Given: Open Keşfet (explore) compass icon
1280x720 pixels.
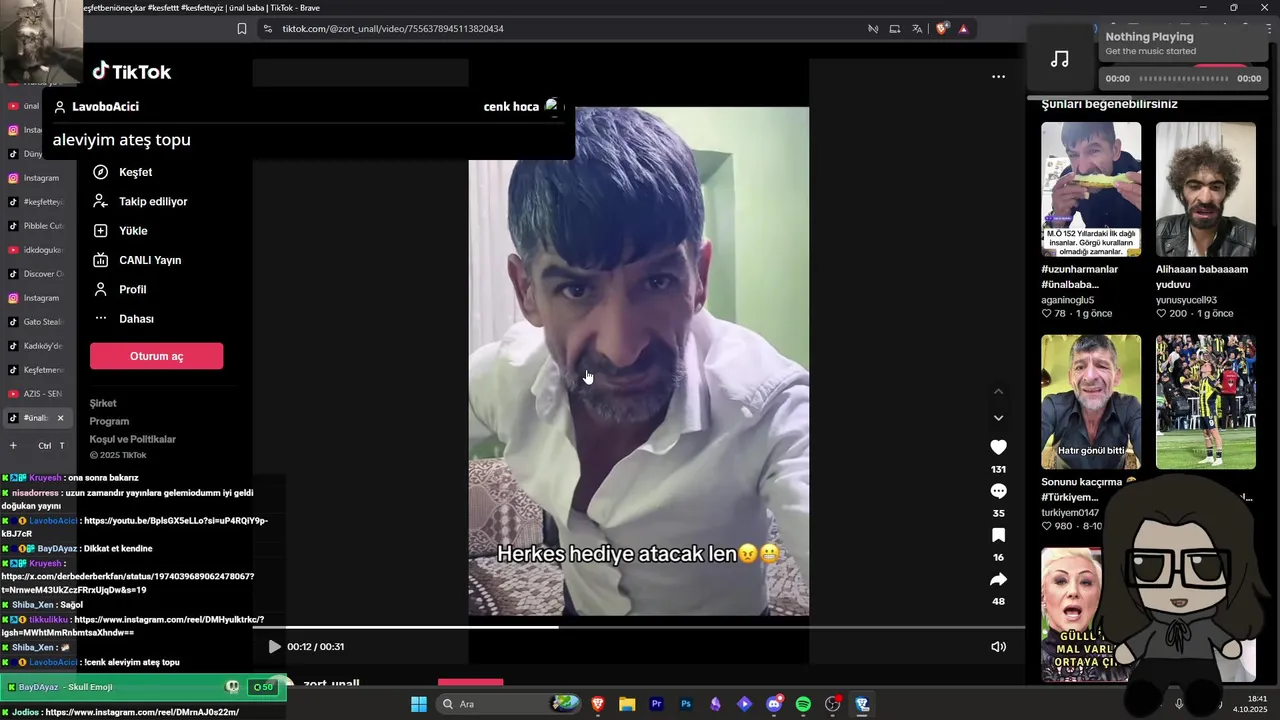Looking at the screenshot, I should (x=100, y=172).
